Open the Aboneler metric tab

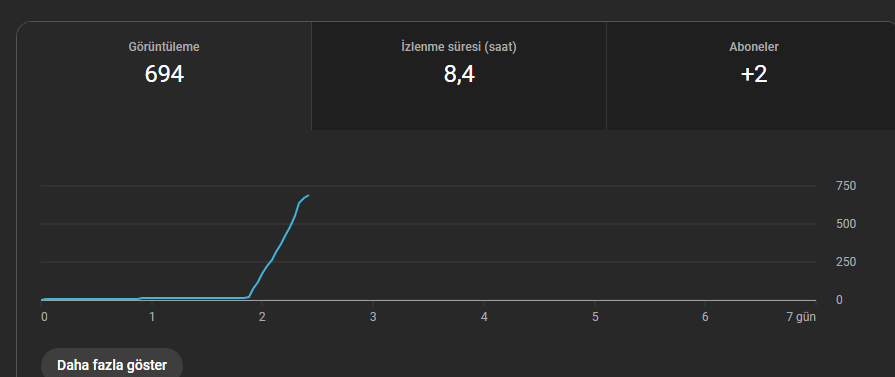click(753, 76)
